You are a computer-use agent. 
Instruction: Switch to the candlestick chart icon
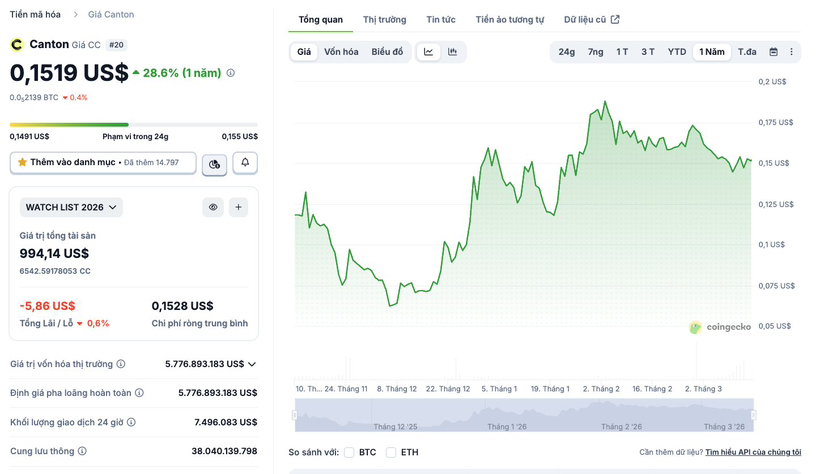453,52
